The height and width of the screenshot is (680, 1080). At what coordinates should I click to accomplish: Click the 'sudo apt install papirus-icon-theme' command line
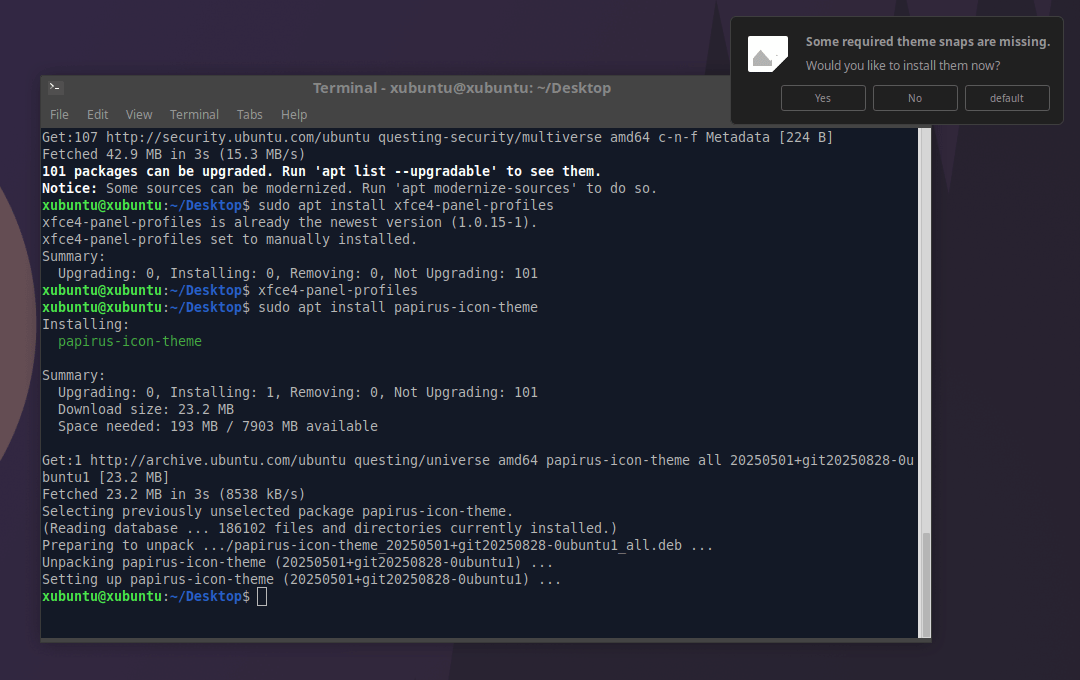(398, 307)
